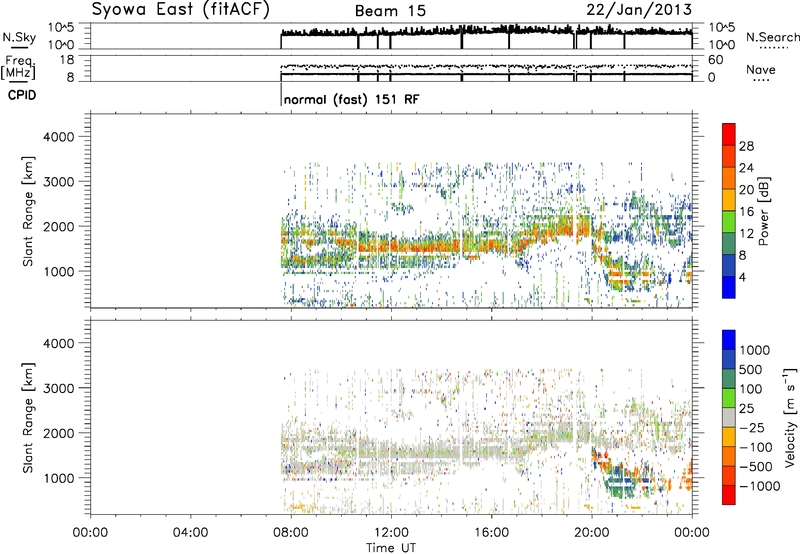
Task: Click the power colorbar "4" value
Action: [742, 278]
